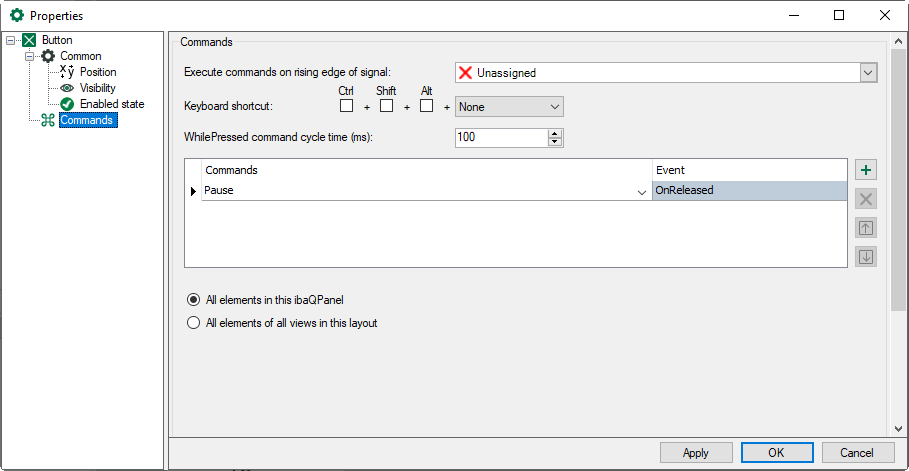Tick the Shift modifier checkbox
Image resolution: width=909 pixels, height=471 pixels.
[x=386, y=106]
